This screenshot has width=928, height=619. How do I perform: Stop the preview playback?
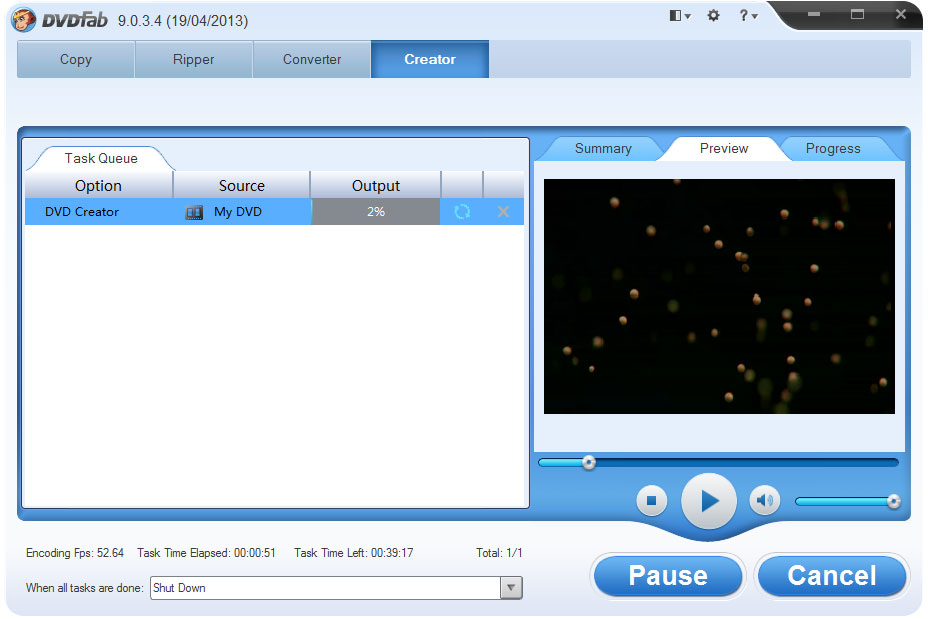pyautogui.click(x=652, y=501)
